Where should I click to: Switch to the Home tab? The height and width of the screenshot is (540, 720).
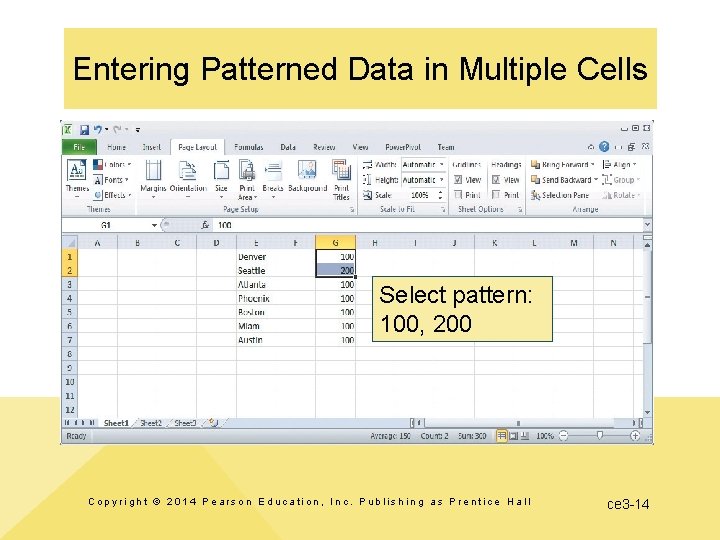pyautogui.click(x=117, y=147)
